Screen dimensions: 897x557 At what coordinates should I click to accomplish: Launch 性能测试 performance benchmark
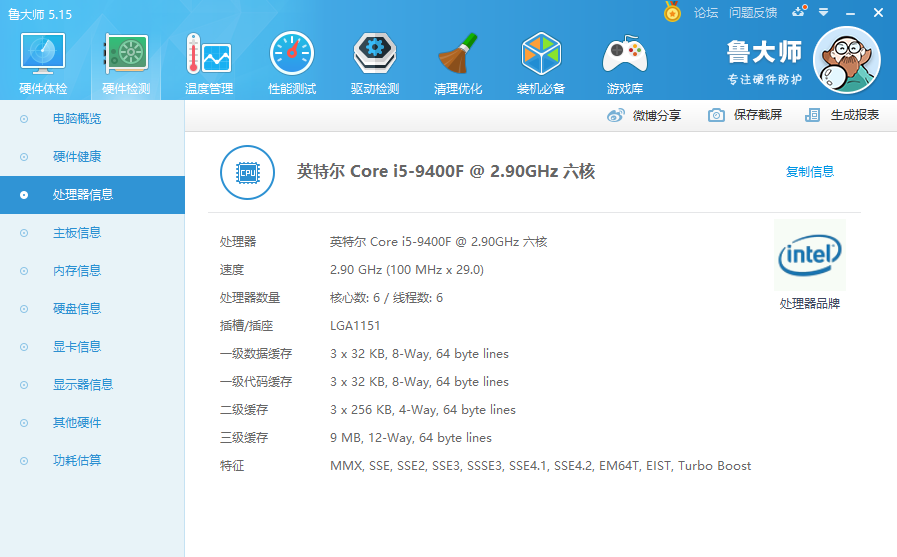292,64
